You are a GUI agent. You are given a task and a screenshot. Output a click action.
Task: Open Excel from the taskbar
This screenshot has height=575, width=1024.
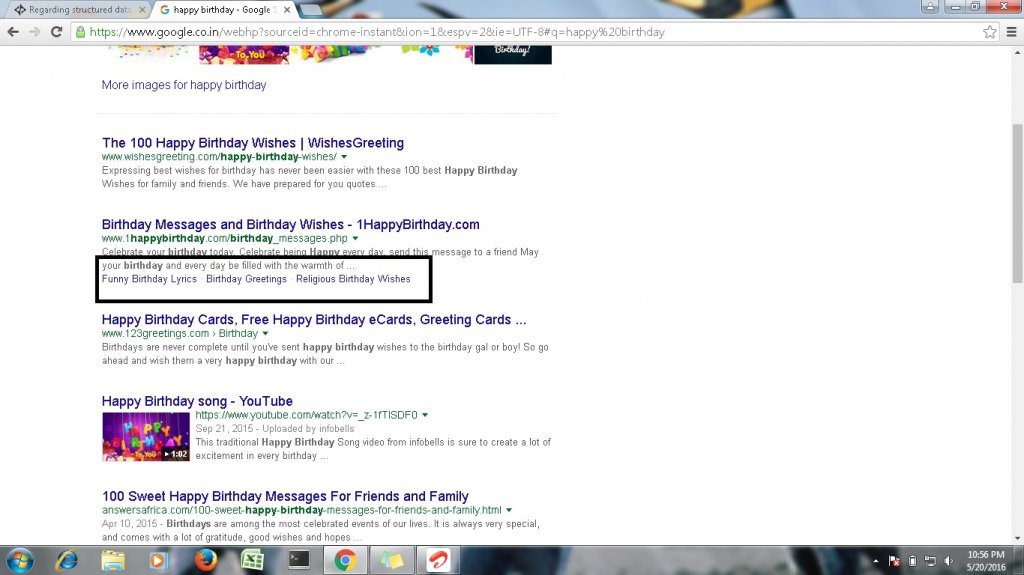pyautogui.click(x=252, y=561)
